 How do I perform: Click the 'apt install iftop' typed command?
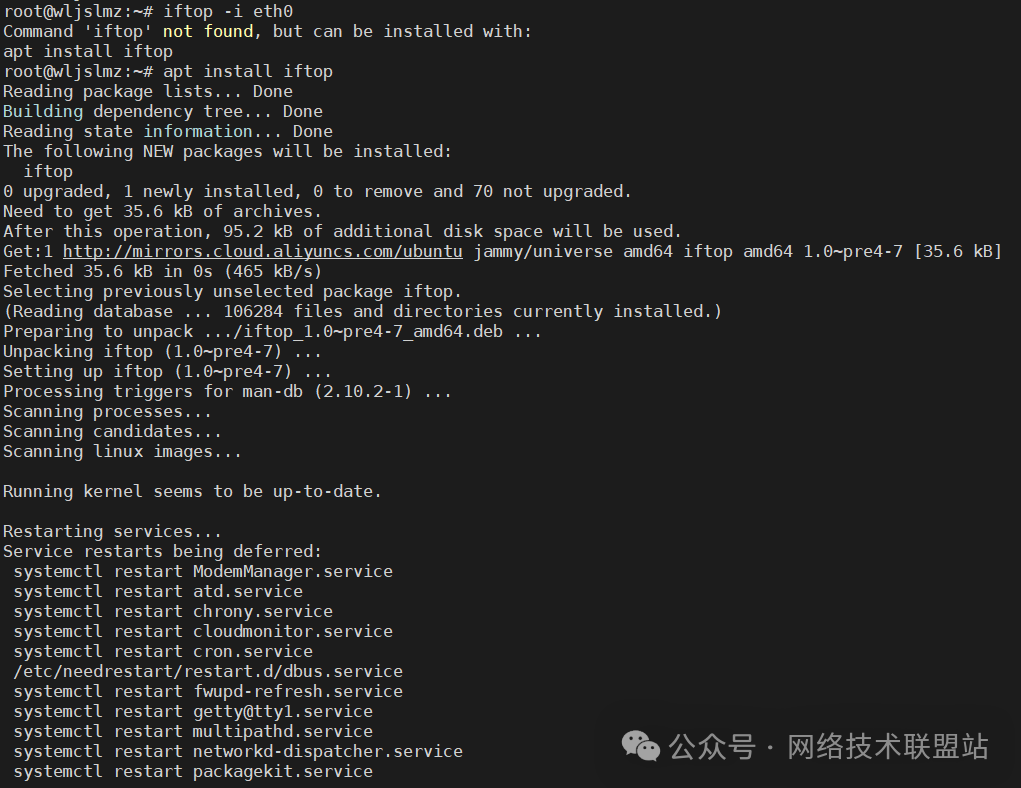pyautogui.click(x=247, y=71)
